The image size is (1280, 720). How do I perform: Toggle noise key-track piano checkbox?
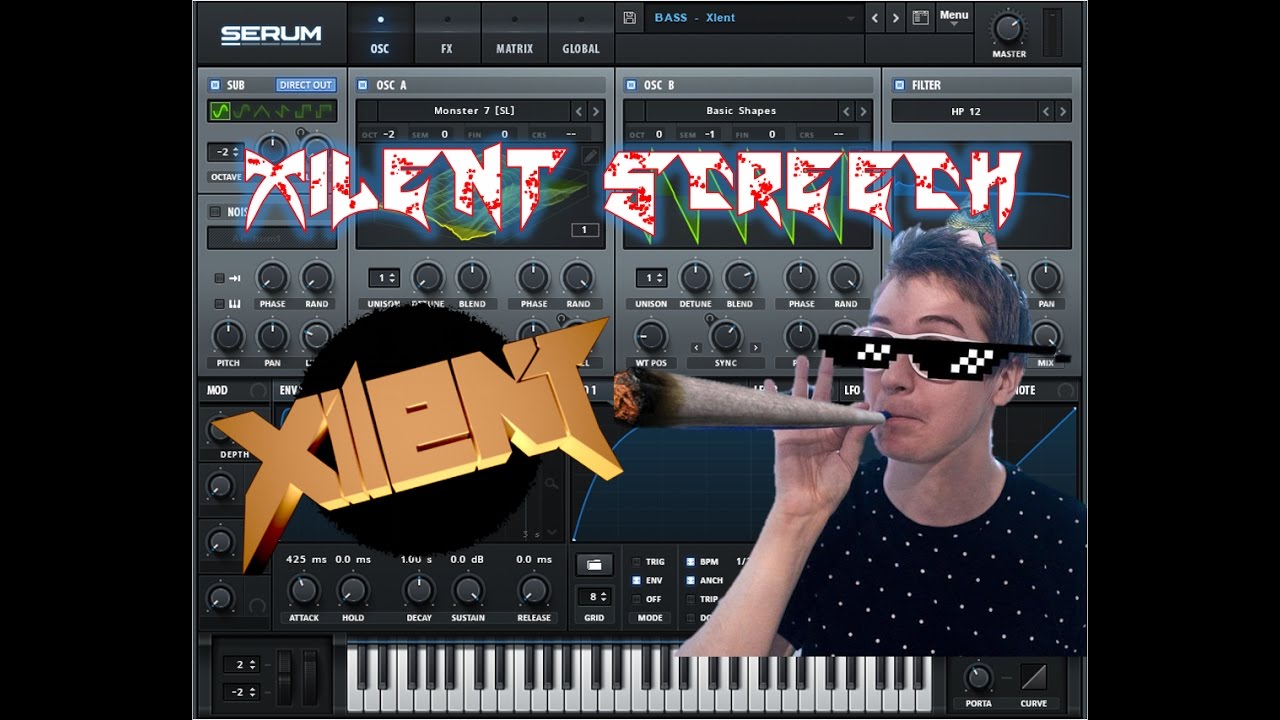point(220,304)
